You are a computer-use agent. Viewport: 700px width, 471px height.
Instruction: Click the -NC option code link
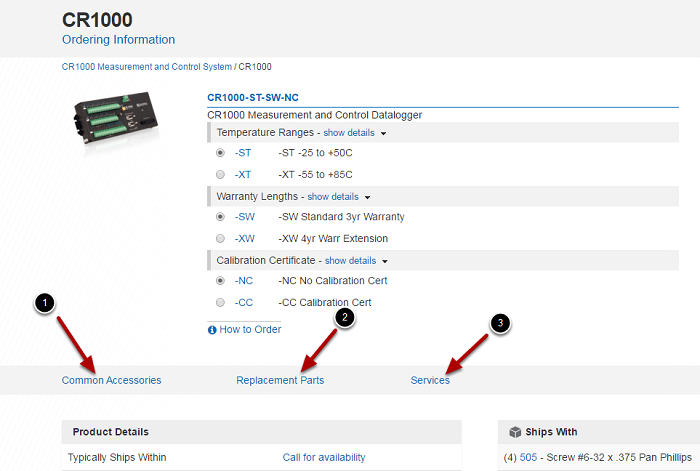[244, 280]
